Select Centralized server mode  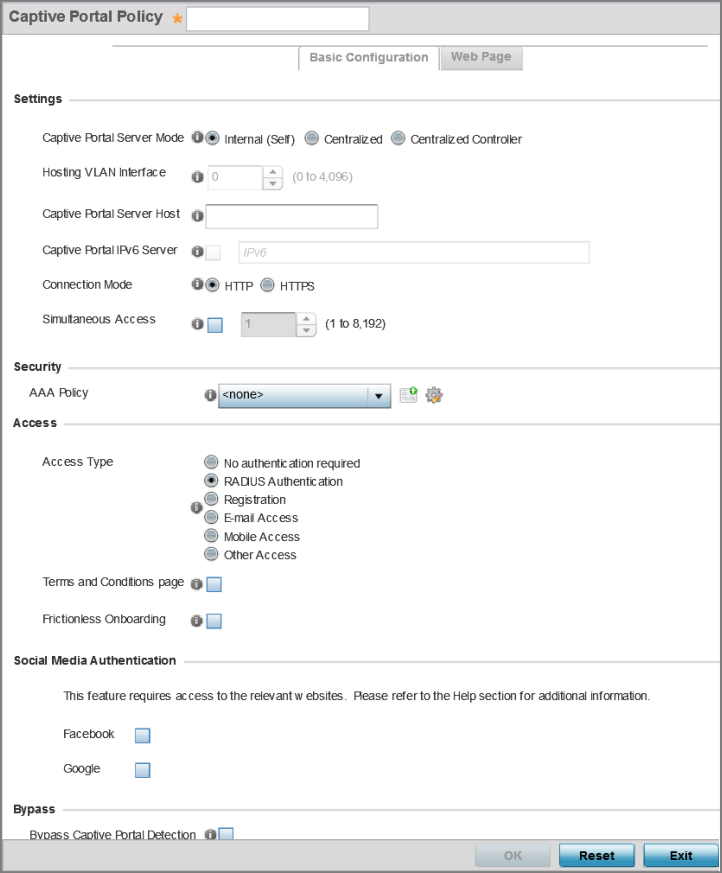312,138
